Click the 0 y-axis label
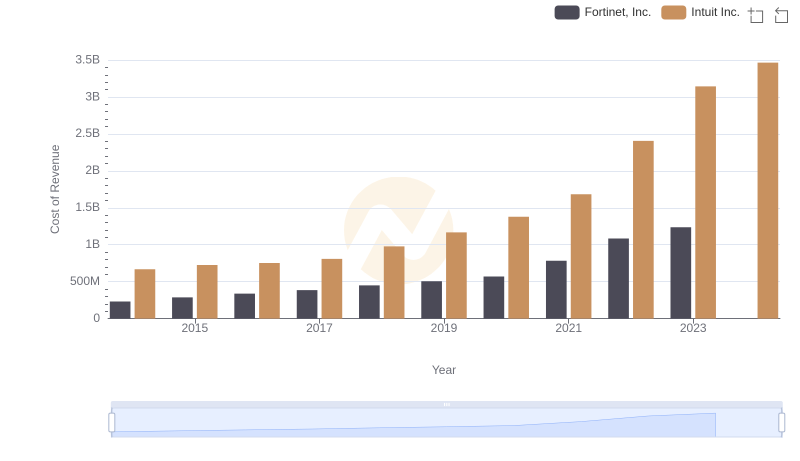Image resolution: width=800 pixels, height=461 pixels. pos(96,318)
